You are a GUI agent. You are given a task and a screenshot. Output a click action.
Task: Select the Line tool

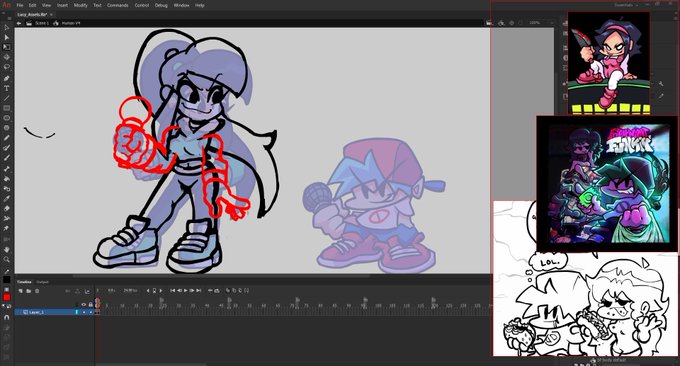pos(7,98)
